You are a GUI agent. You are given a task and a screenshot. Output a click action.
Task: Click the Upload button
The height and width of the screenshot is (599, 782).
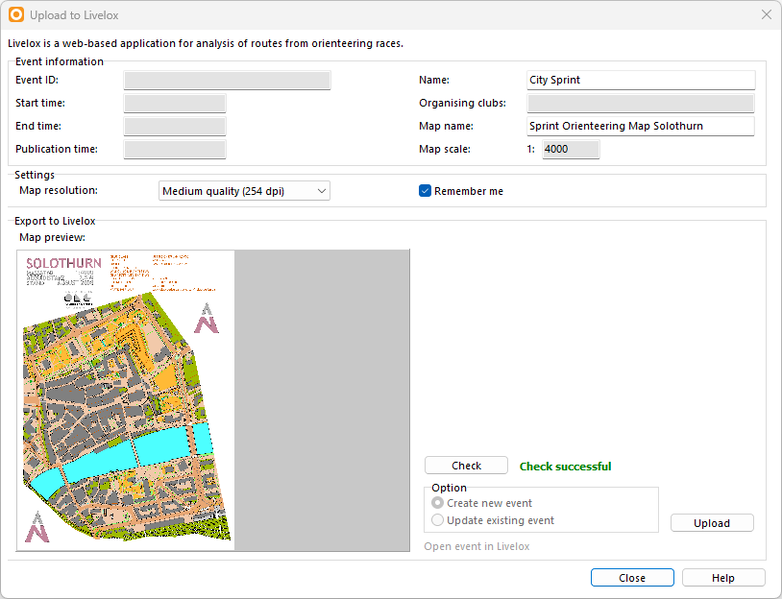point(712,523)
